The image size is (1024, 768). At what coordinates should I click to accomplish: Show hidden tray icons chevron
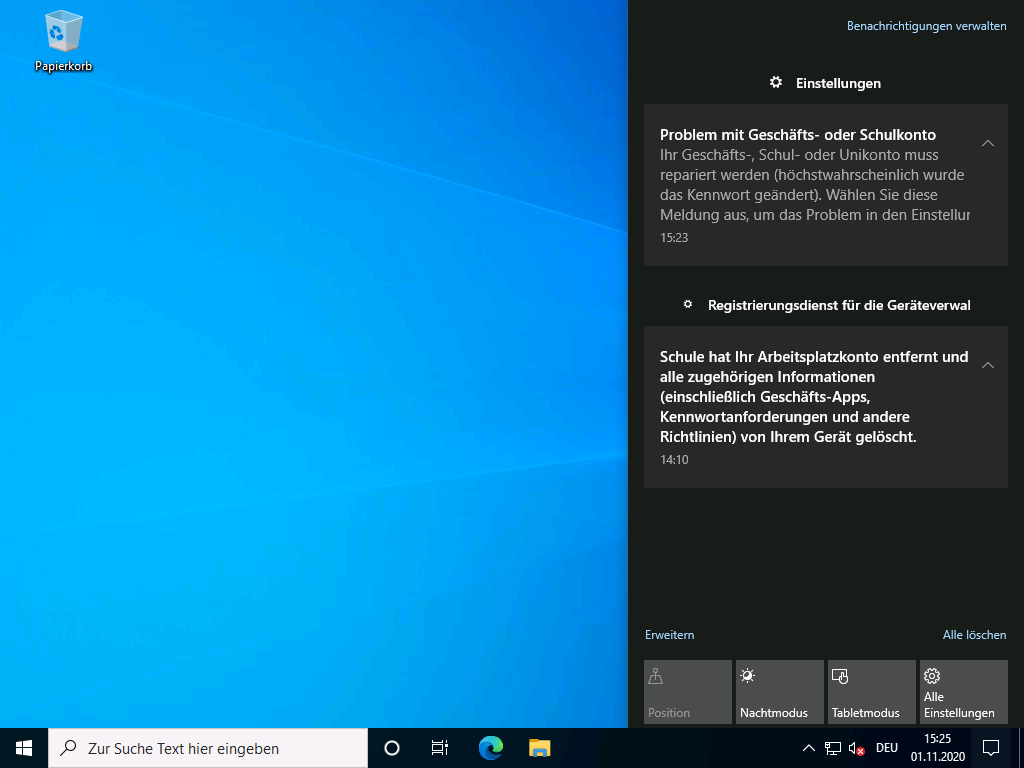pyautogui.click(x=809, y=748)
